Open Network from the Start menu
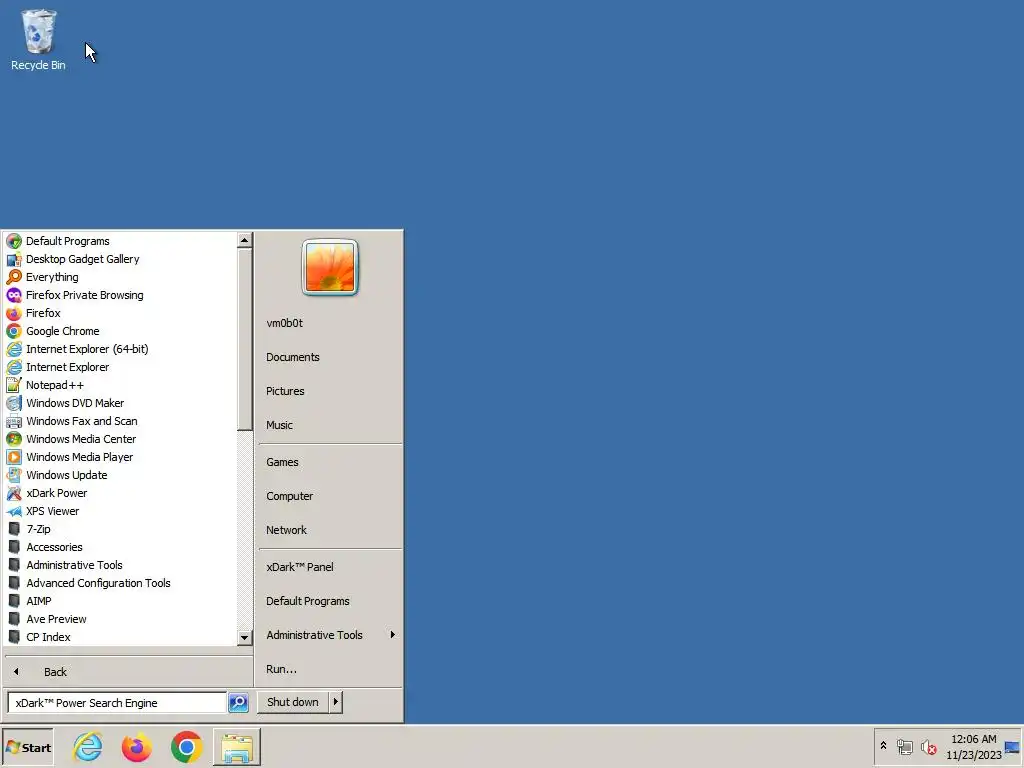Viewport: 1024px width, 768px height. click(286, 530)
